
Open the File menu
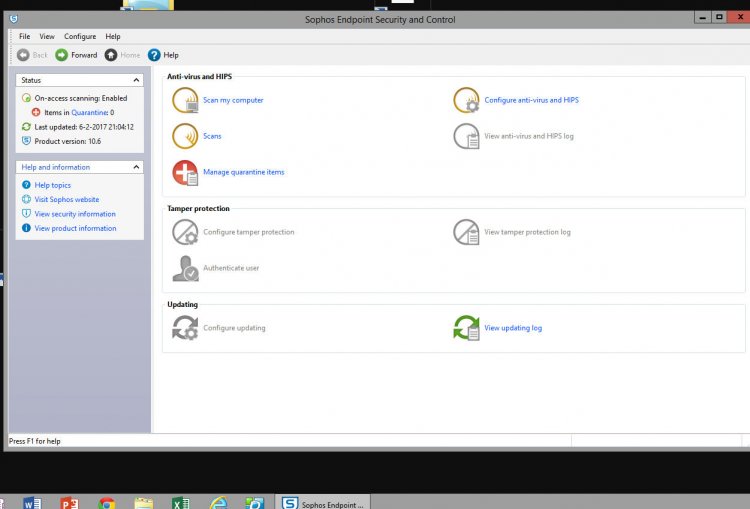[24, 36]
